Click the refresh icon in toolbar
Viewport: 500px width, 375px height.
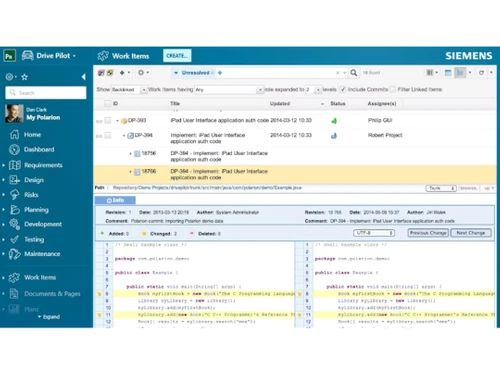[481, 73]
